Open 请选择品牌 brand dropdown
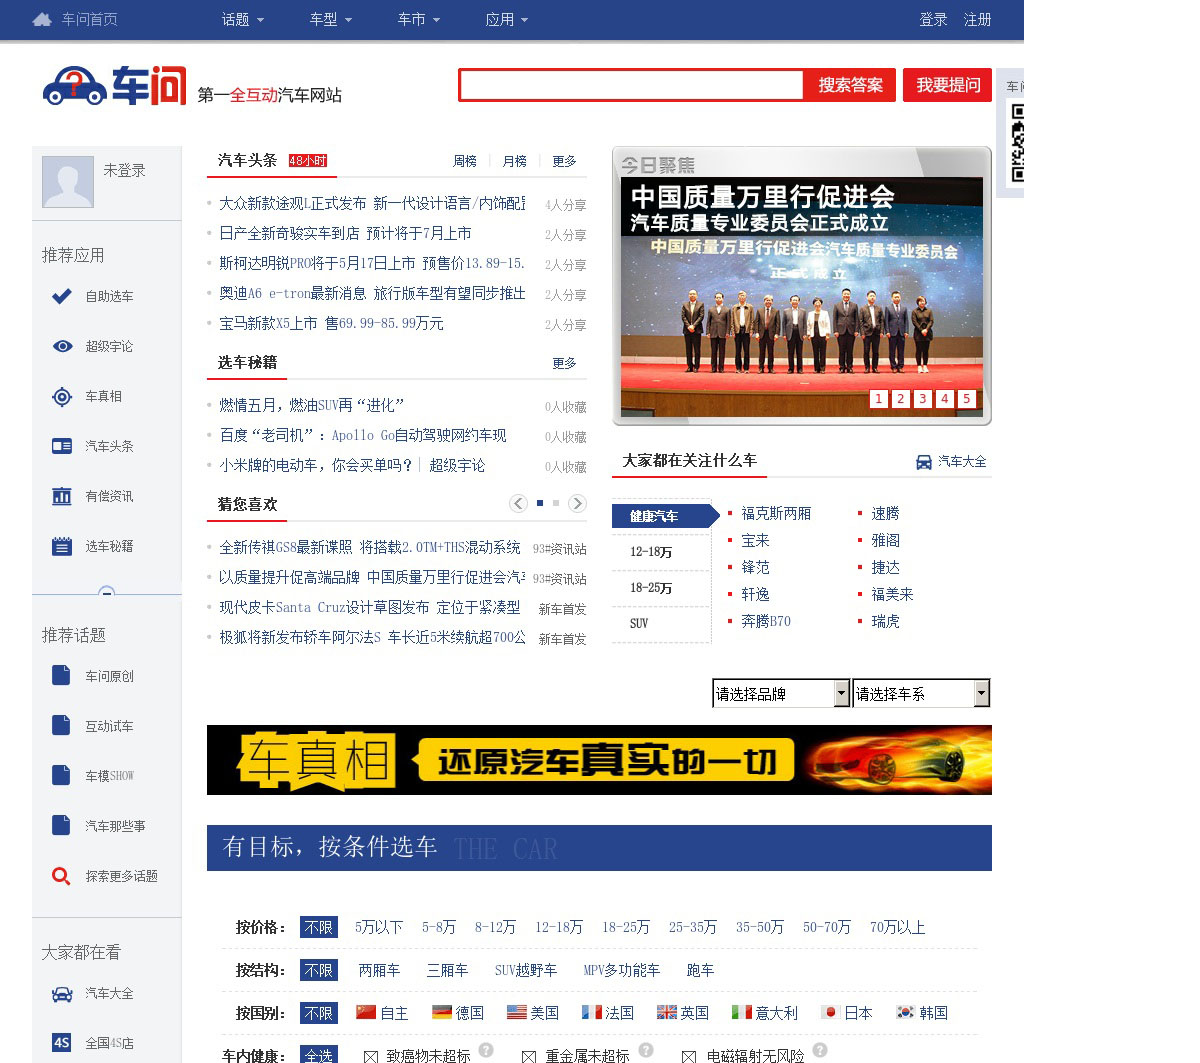This screenshot has height=1063, width=1200. (x=781, y=693)
